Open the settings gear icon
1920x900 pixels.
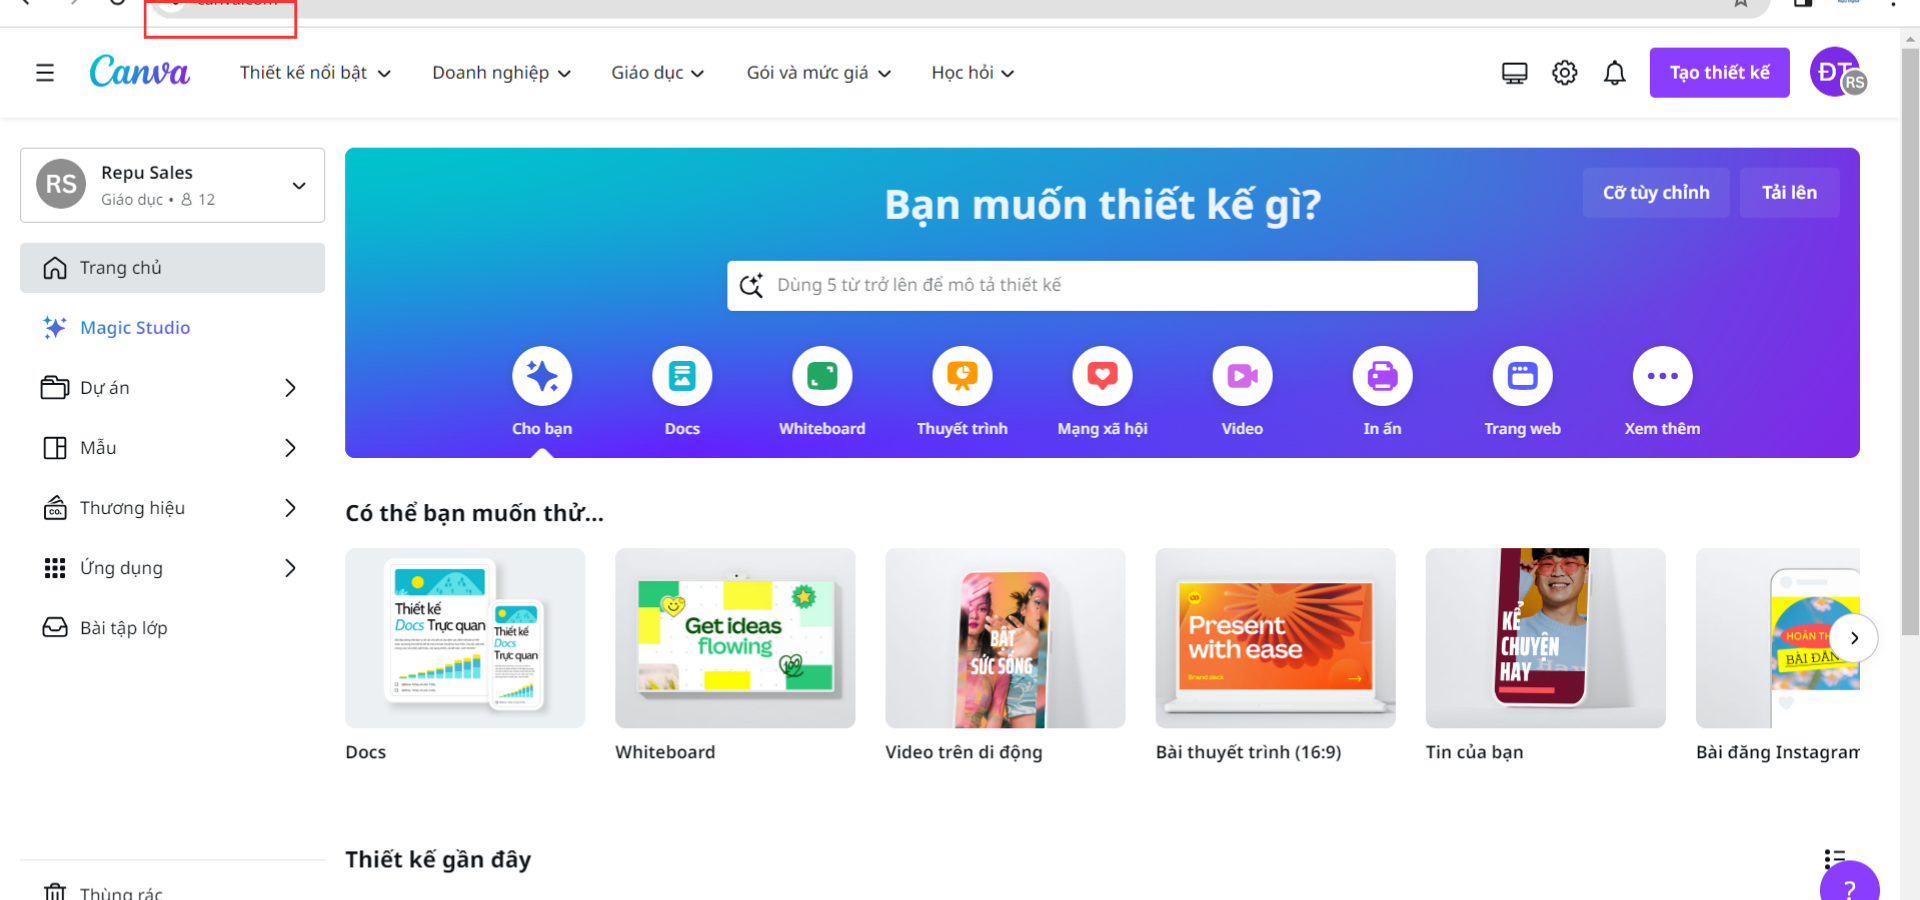1564,73
